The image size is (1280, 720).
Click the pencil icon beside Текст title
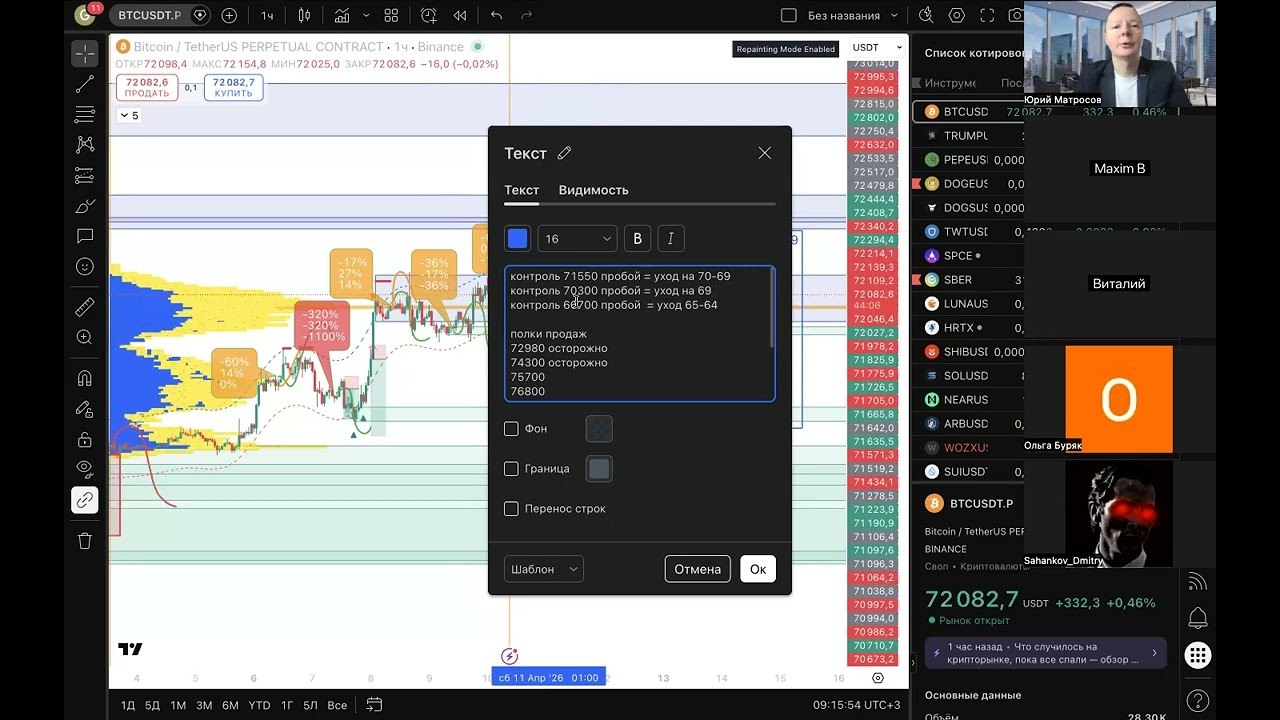564,153
